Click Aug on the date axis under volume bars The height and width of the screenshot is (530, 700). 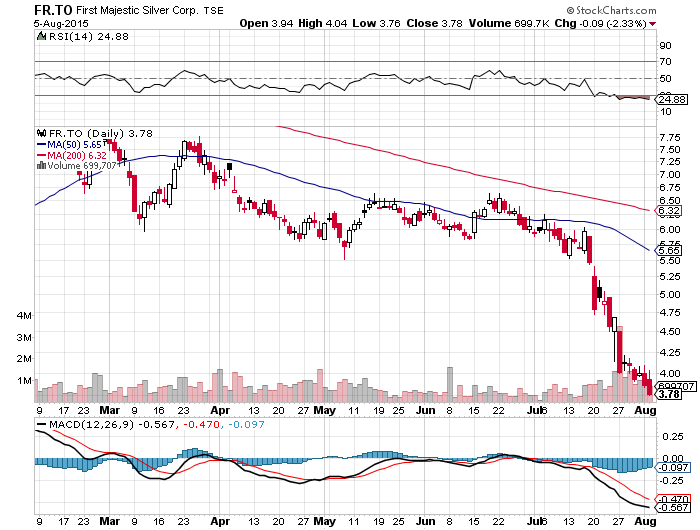click(x=646, y=410)
